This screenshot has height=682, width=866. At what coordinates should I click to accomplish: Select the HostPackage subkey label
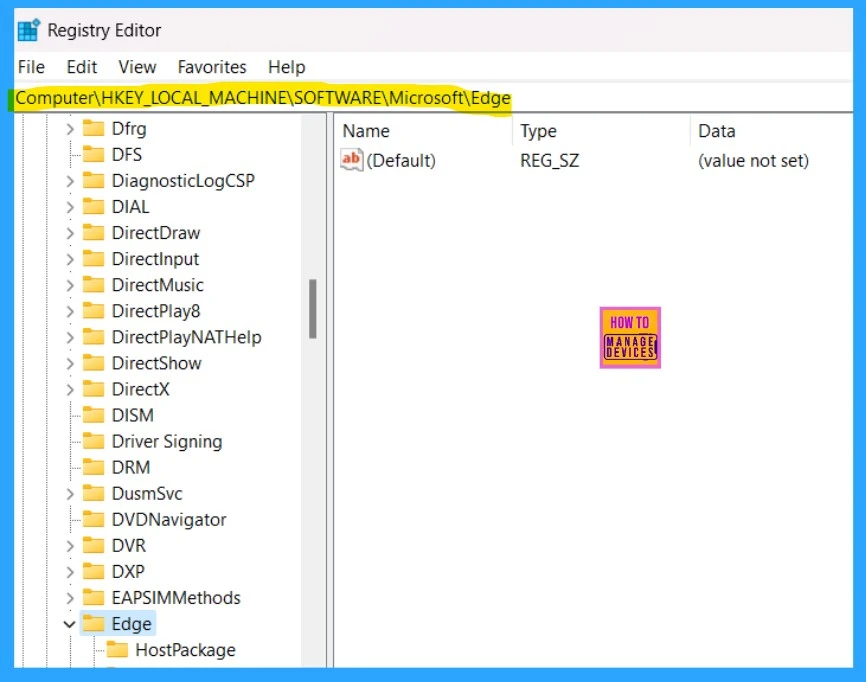coord(186,650)
